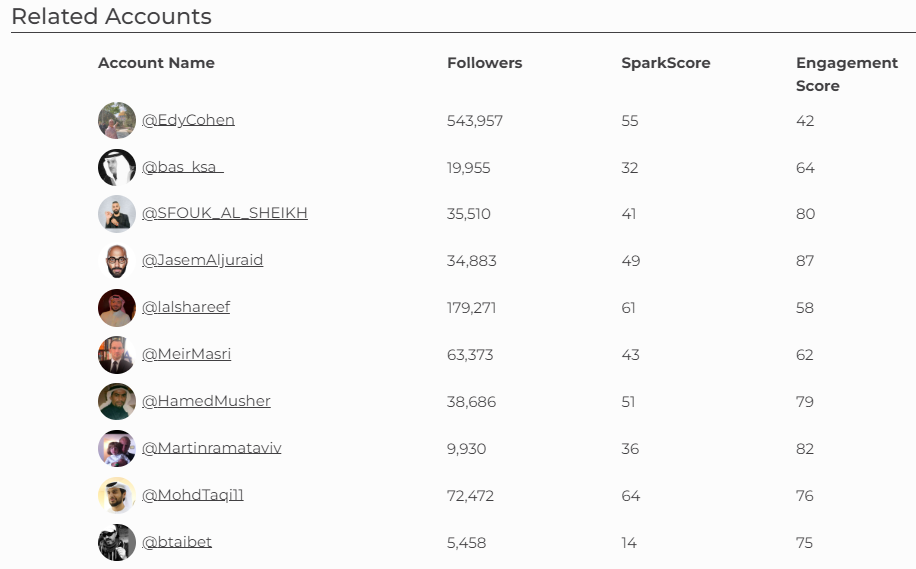Go to the @HamedMusher account link
916x569 pixels.
(x=206, y=401)
